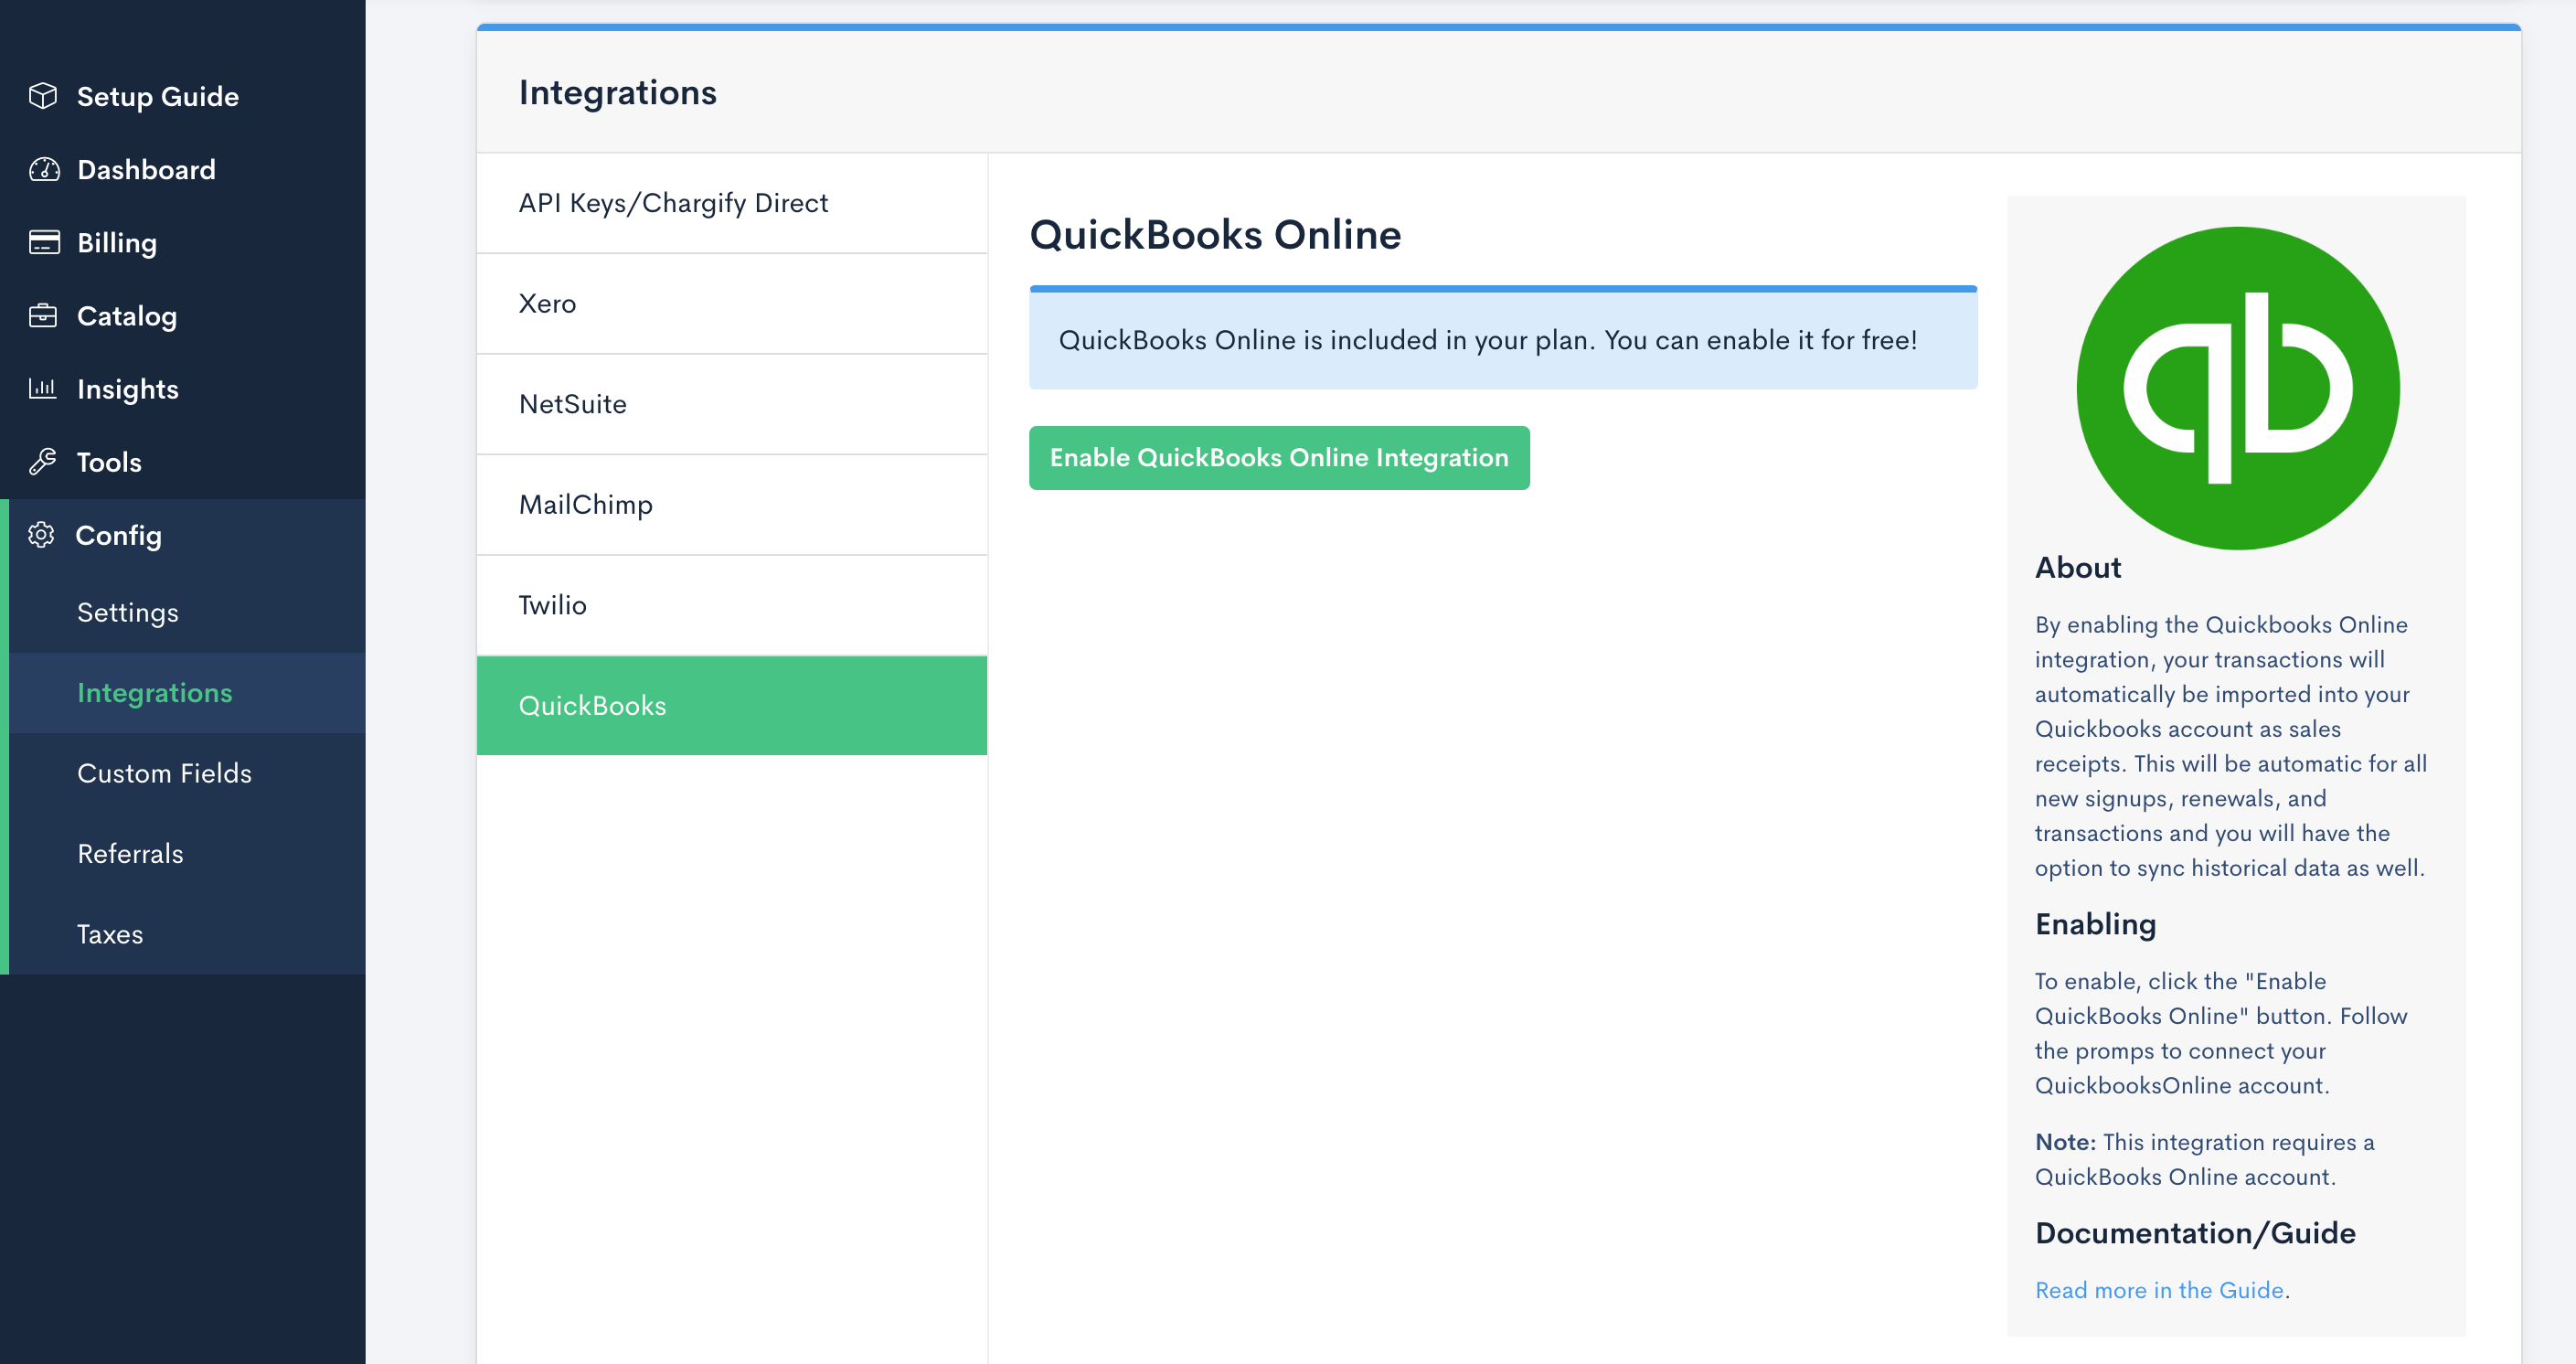Select the NetSuite integration

coord(732,404)
